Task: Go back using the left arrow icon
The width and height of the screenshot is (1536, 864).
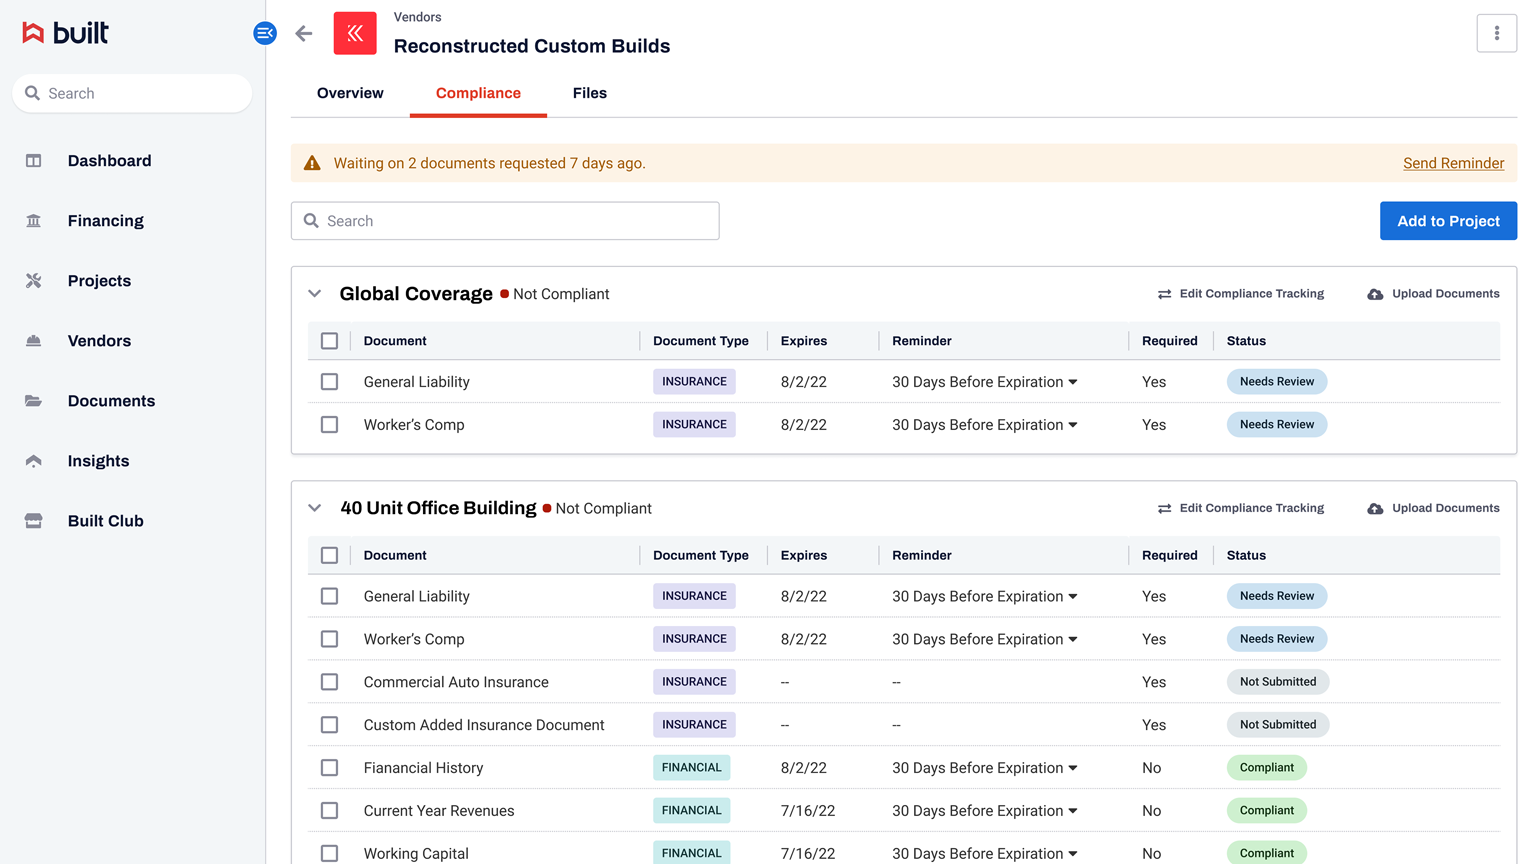Action: (x=304, y=33)
